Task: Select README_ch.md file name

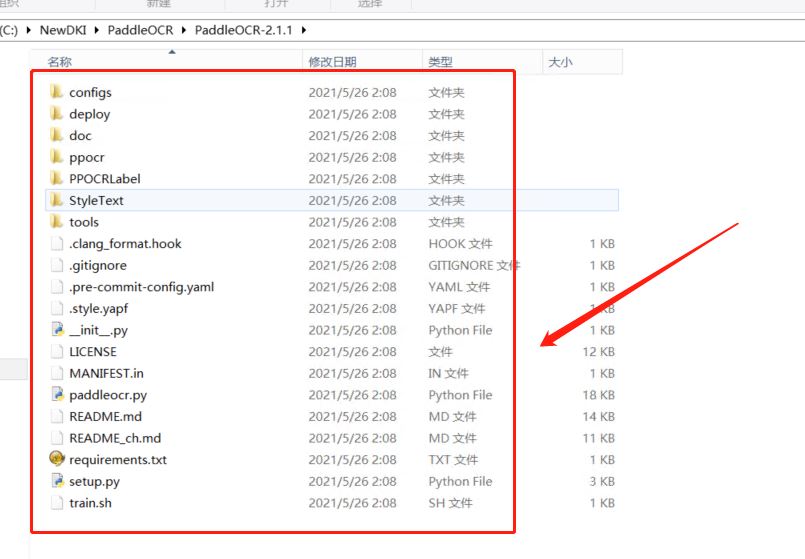Action: tap(115, 438)
